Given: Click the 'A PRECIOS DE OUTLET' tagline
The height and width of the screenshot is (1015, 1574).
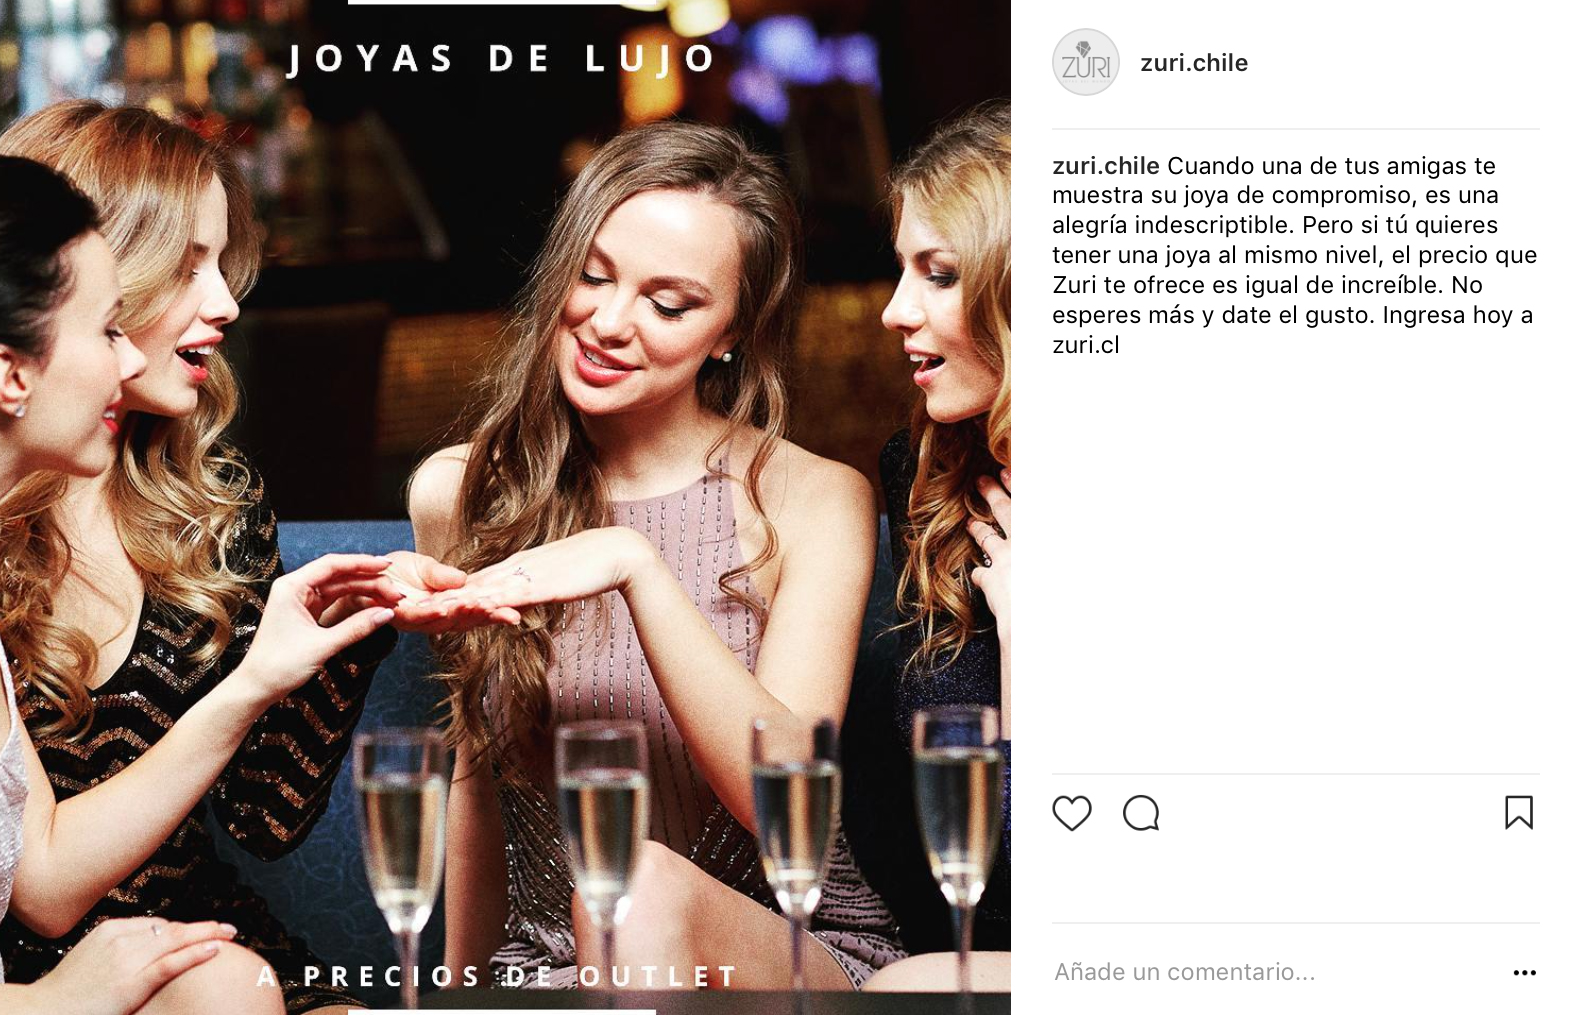Looking at the screenshot, I should (x=497, y=976).
